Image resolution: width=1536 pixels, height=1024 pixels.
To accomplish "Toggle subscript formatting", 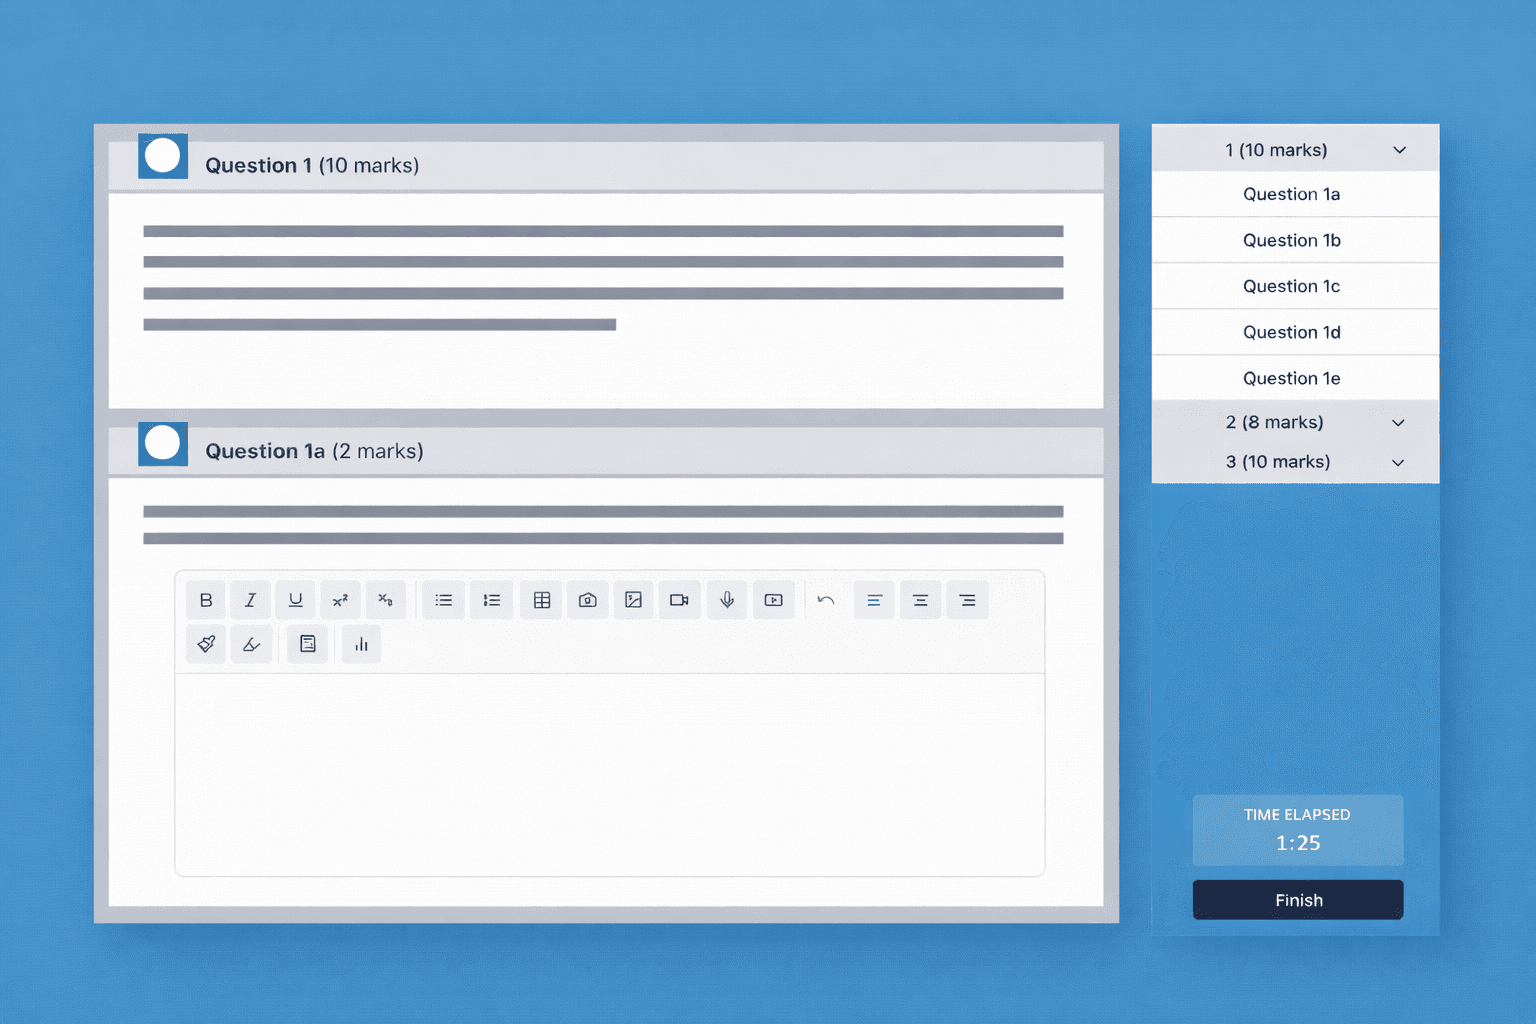I will [x=385, y=599].
